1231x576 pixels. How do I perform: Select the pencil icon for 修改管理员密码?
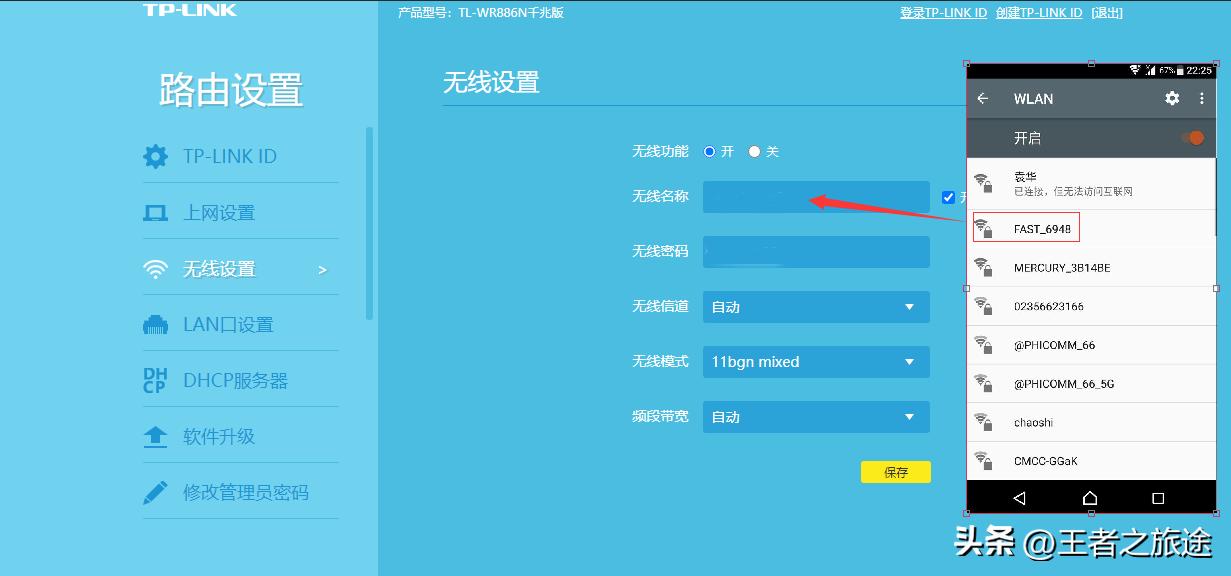pos(156,491)
